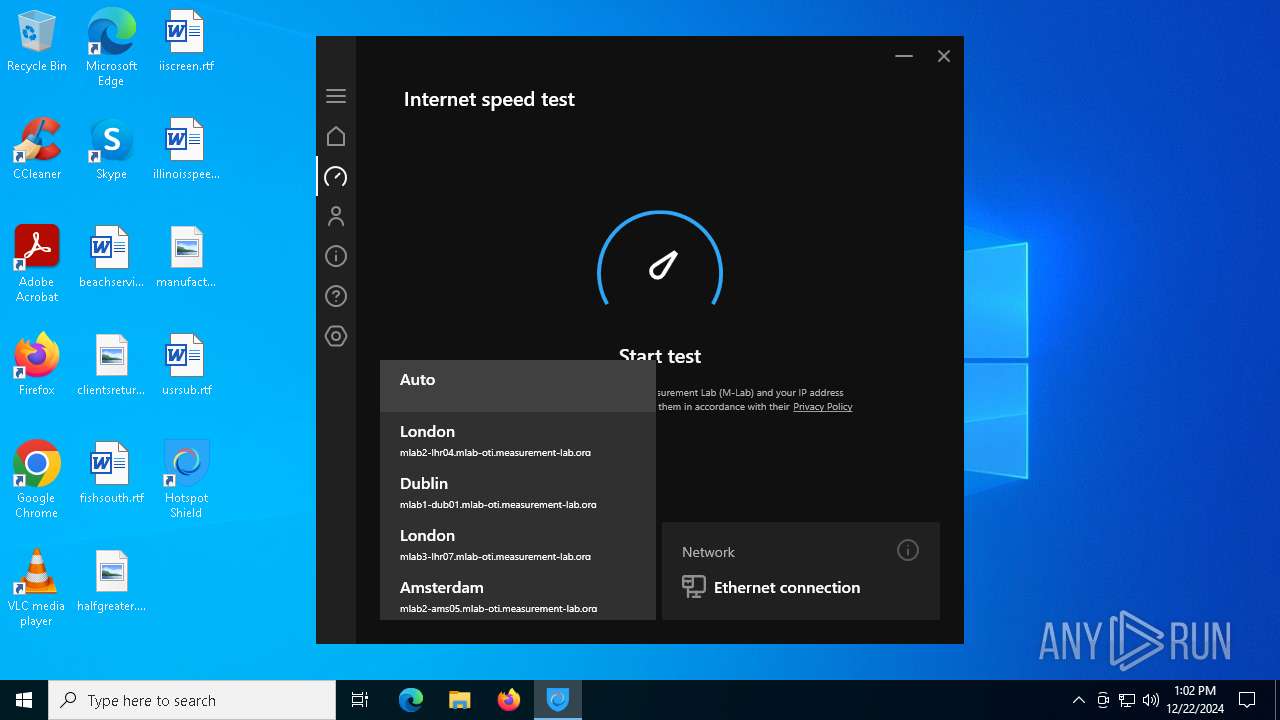The height and width of the screenshot is (720, 1280).
Task: Go to the Home icon in sidebar
Action: 336,136
